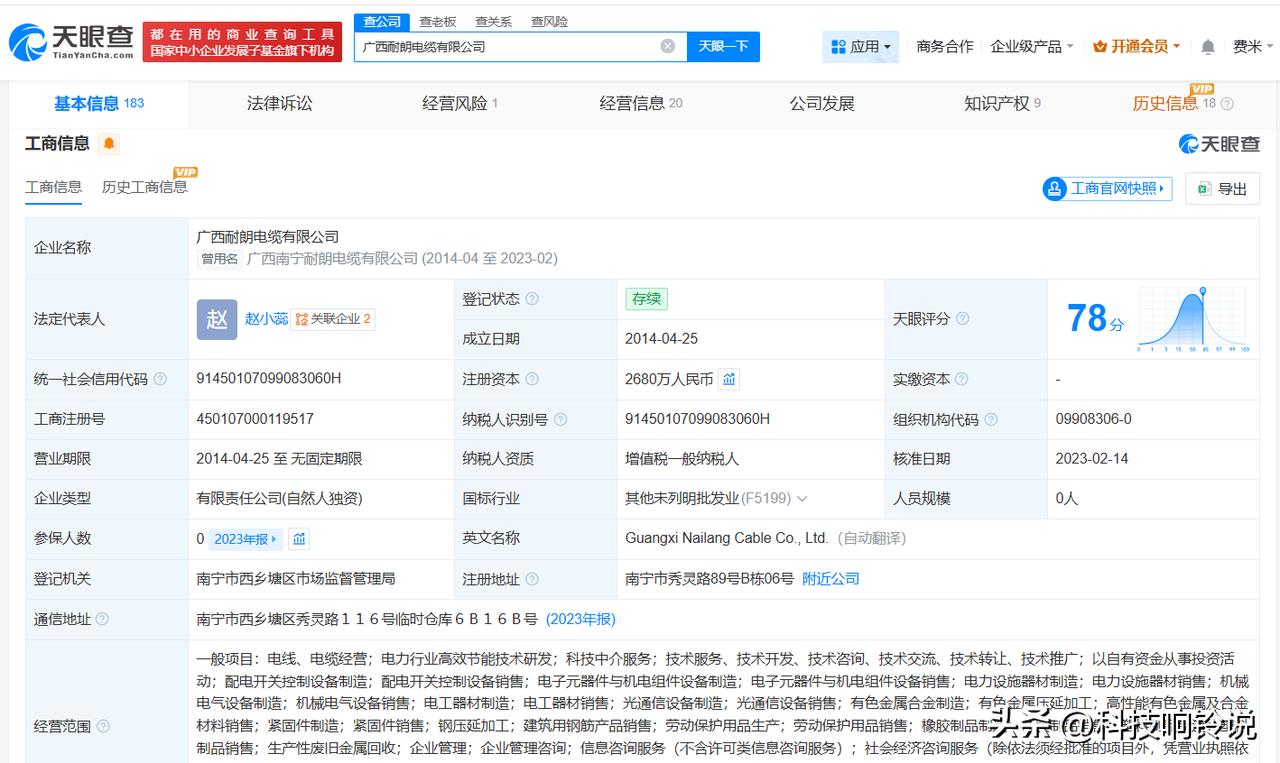Open legal representative 赵小蕊 profile link

coord(267,319)
